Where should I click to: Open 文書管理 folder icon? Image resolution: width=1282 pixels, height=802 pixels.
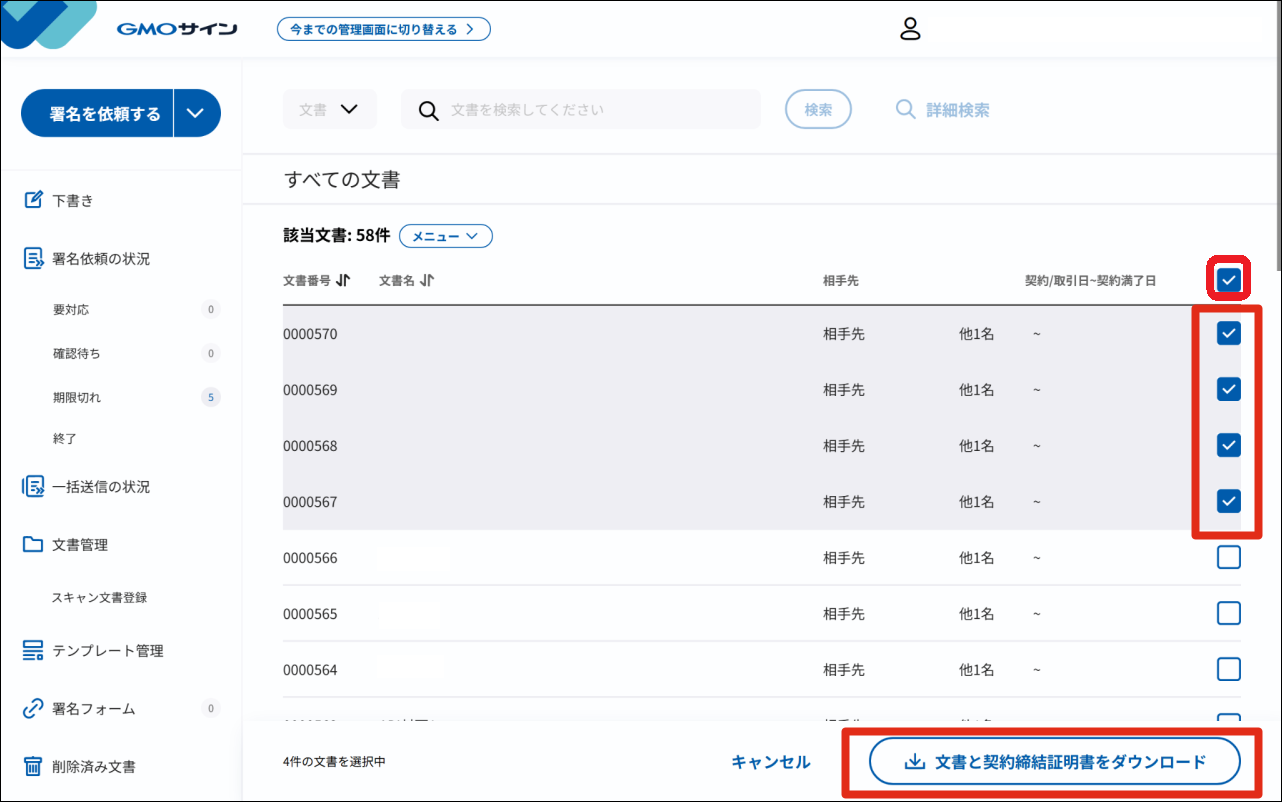34,545
